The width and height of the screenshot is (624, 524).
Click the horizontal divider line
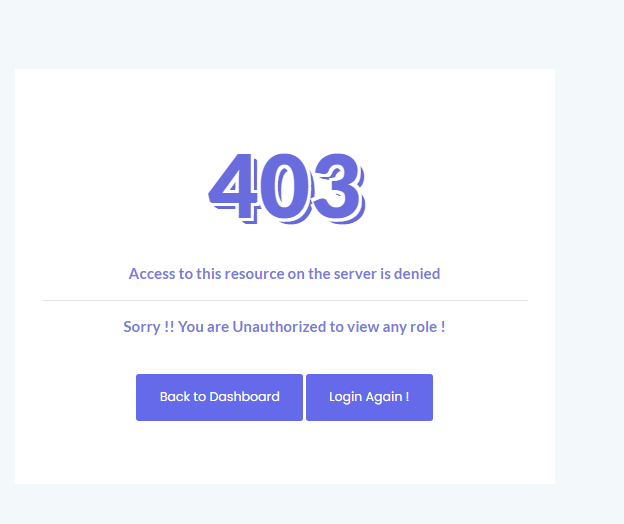[x=285, y=300]
